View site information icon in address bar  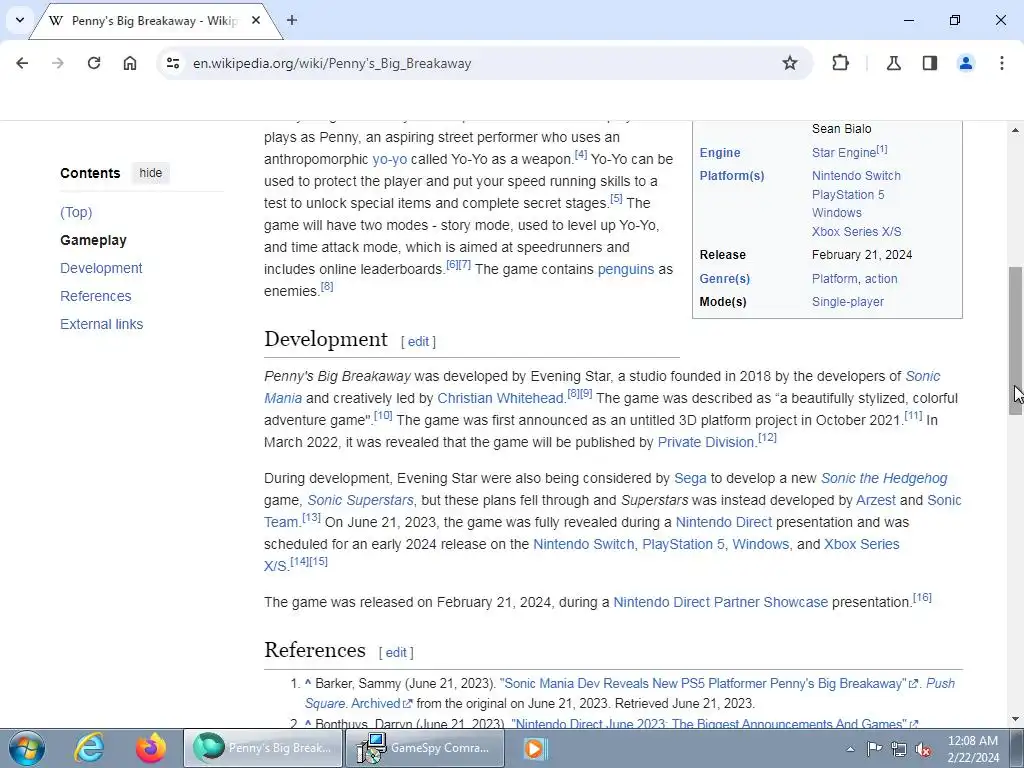click(x=173, y=63)
